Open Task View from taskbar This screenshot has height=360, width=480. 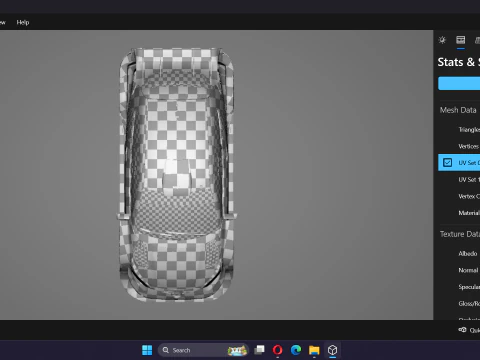[259, 350]
